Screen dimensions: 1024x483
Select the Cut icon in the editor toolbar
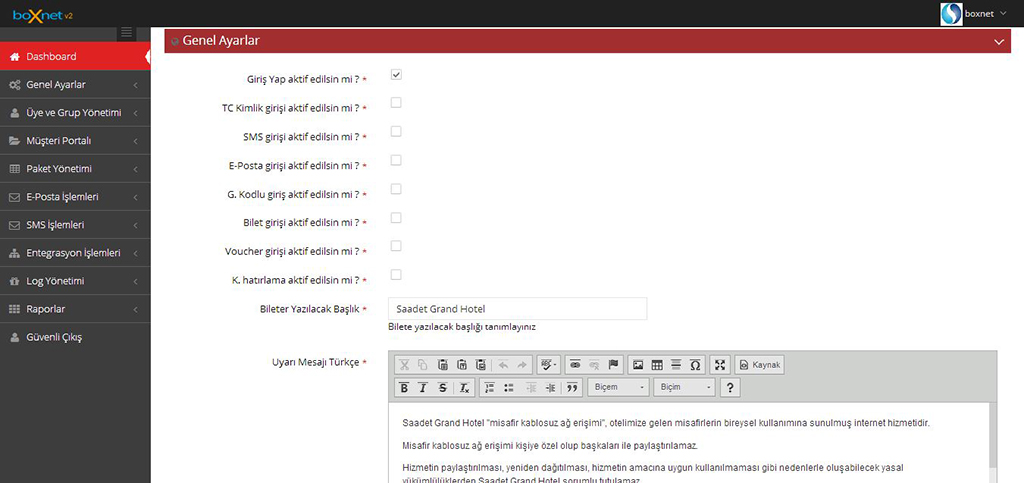point(404,365)
